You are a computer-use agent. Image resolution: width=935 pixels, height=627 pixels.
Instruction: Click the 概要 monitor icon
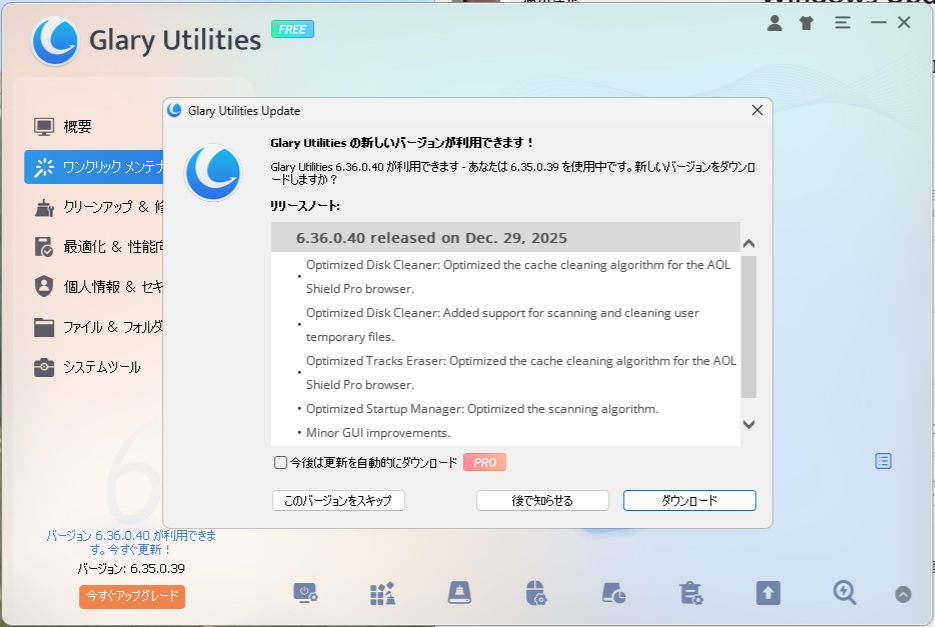tap(44, 126)
